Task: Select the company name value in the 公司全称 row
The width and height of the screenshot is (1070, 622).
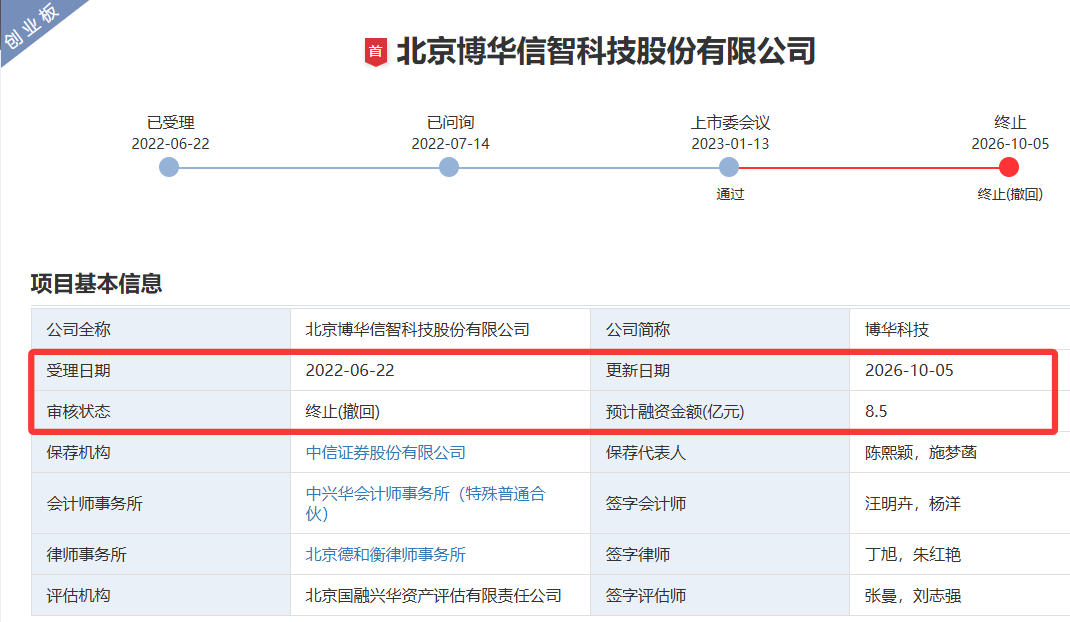Action: 418,330
